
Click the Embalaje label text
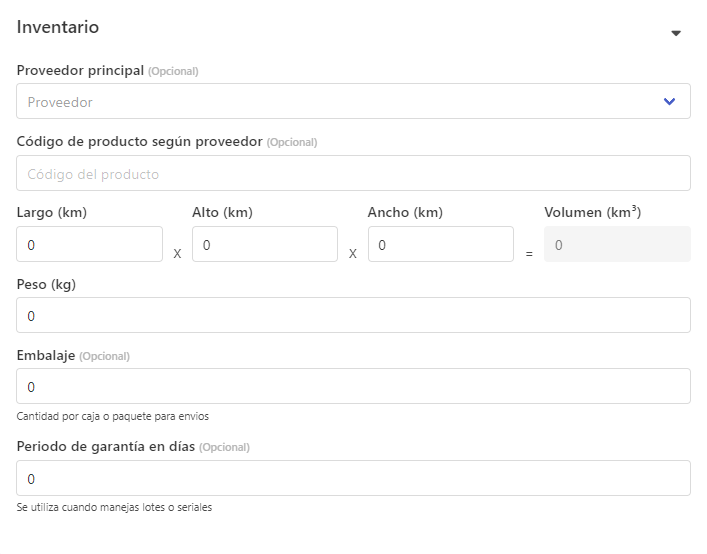pyautogui.click(x=46, y=355)
